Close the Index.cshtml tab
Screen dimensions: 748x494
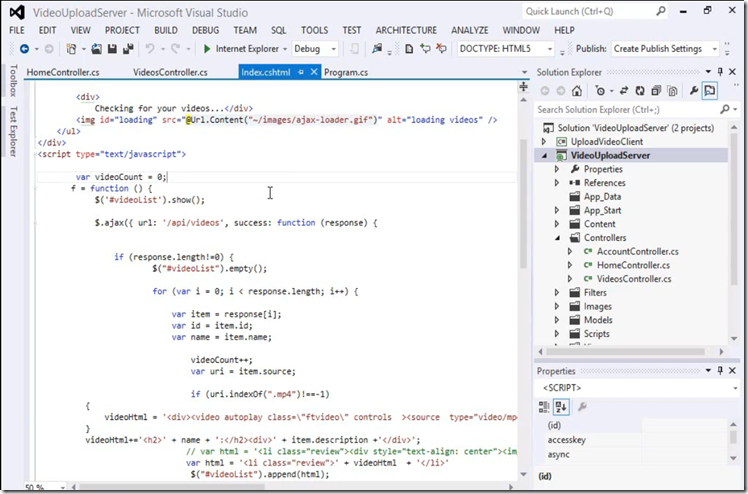[x=314, y=72]
